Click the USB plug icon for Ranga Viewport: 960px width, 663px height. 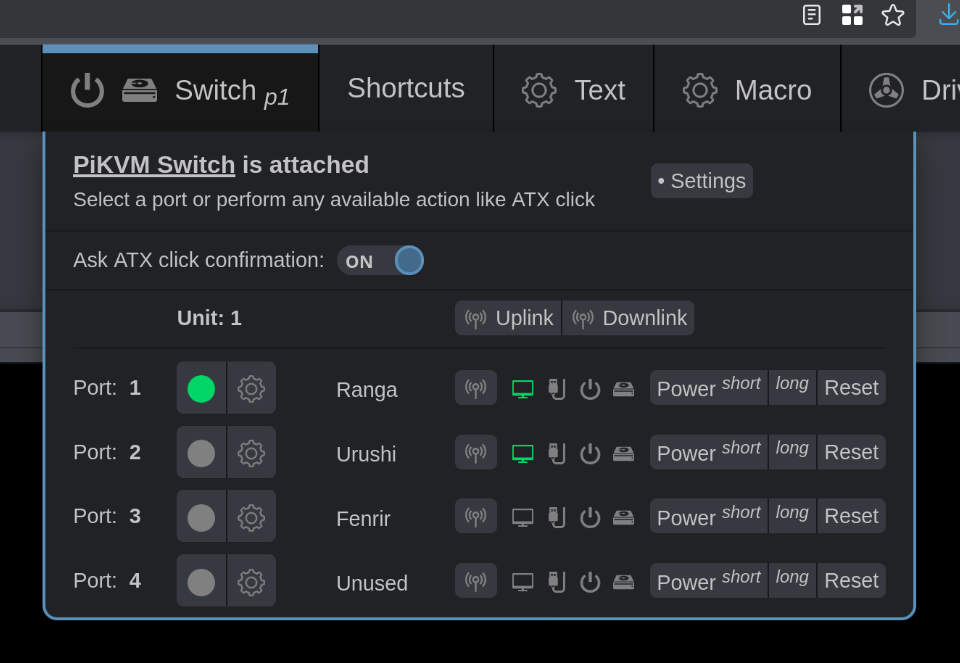pos(557,389)
